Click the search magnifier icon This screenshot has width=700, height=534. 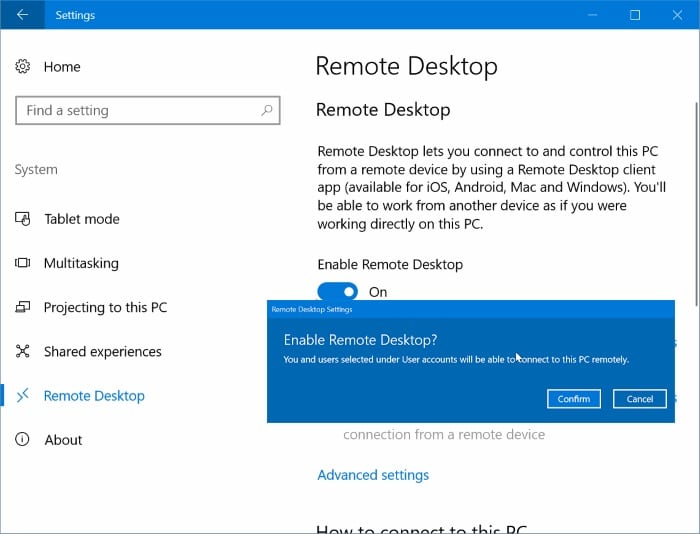[x=267, y=110]
